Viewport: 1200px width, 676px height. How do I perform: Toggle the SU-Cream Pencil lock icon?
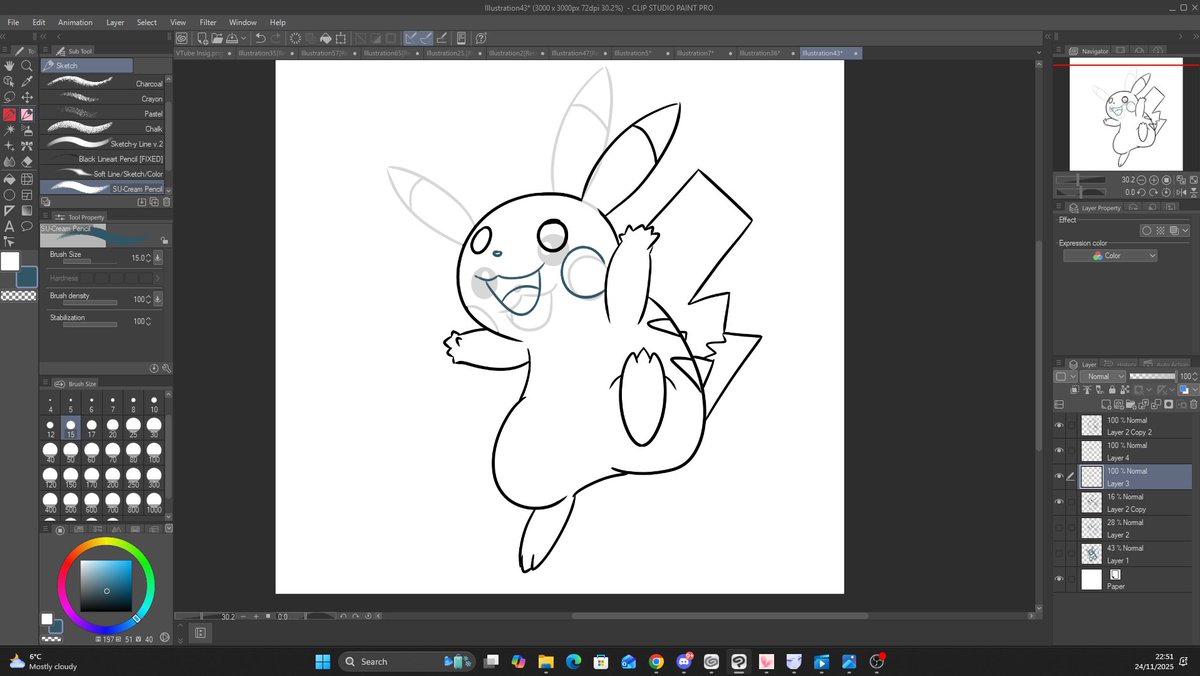(x=164, y=240)
